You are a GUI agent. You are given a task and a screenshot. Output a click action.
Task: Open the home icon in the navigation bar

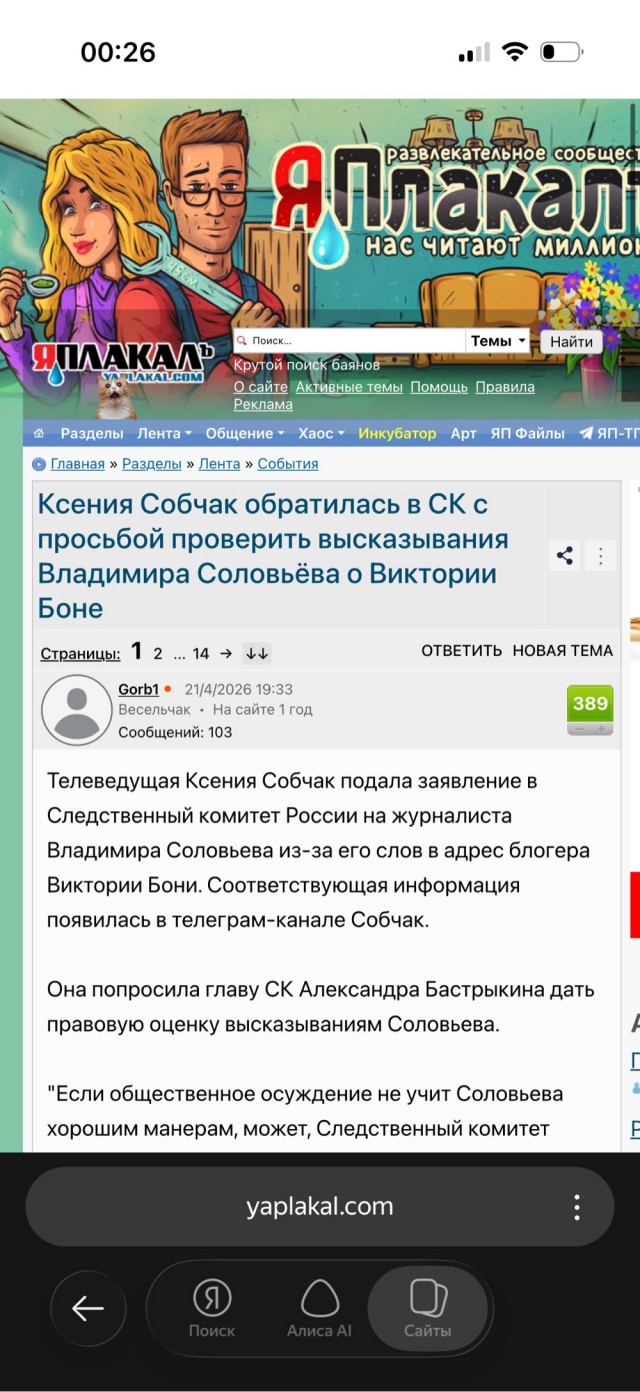pyautogui.click(x=39, y=433)
